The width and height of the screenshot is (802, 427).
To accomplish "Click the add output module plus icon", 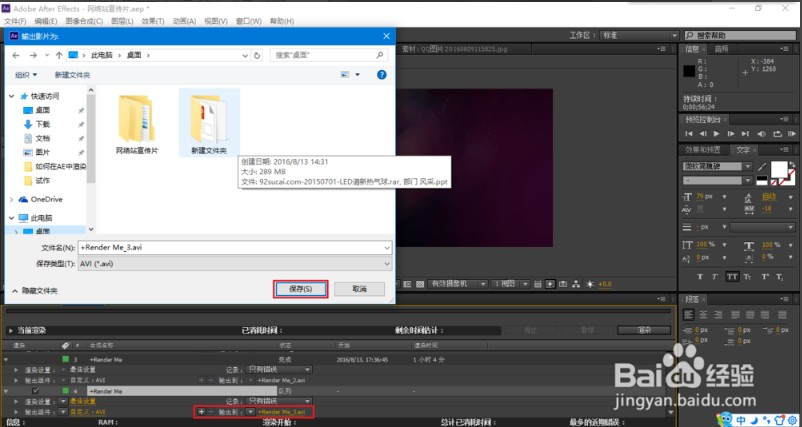I will 200,411.
